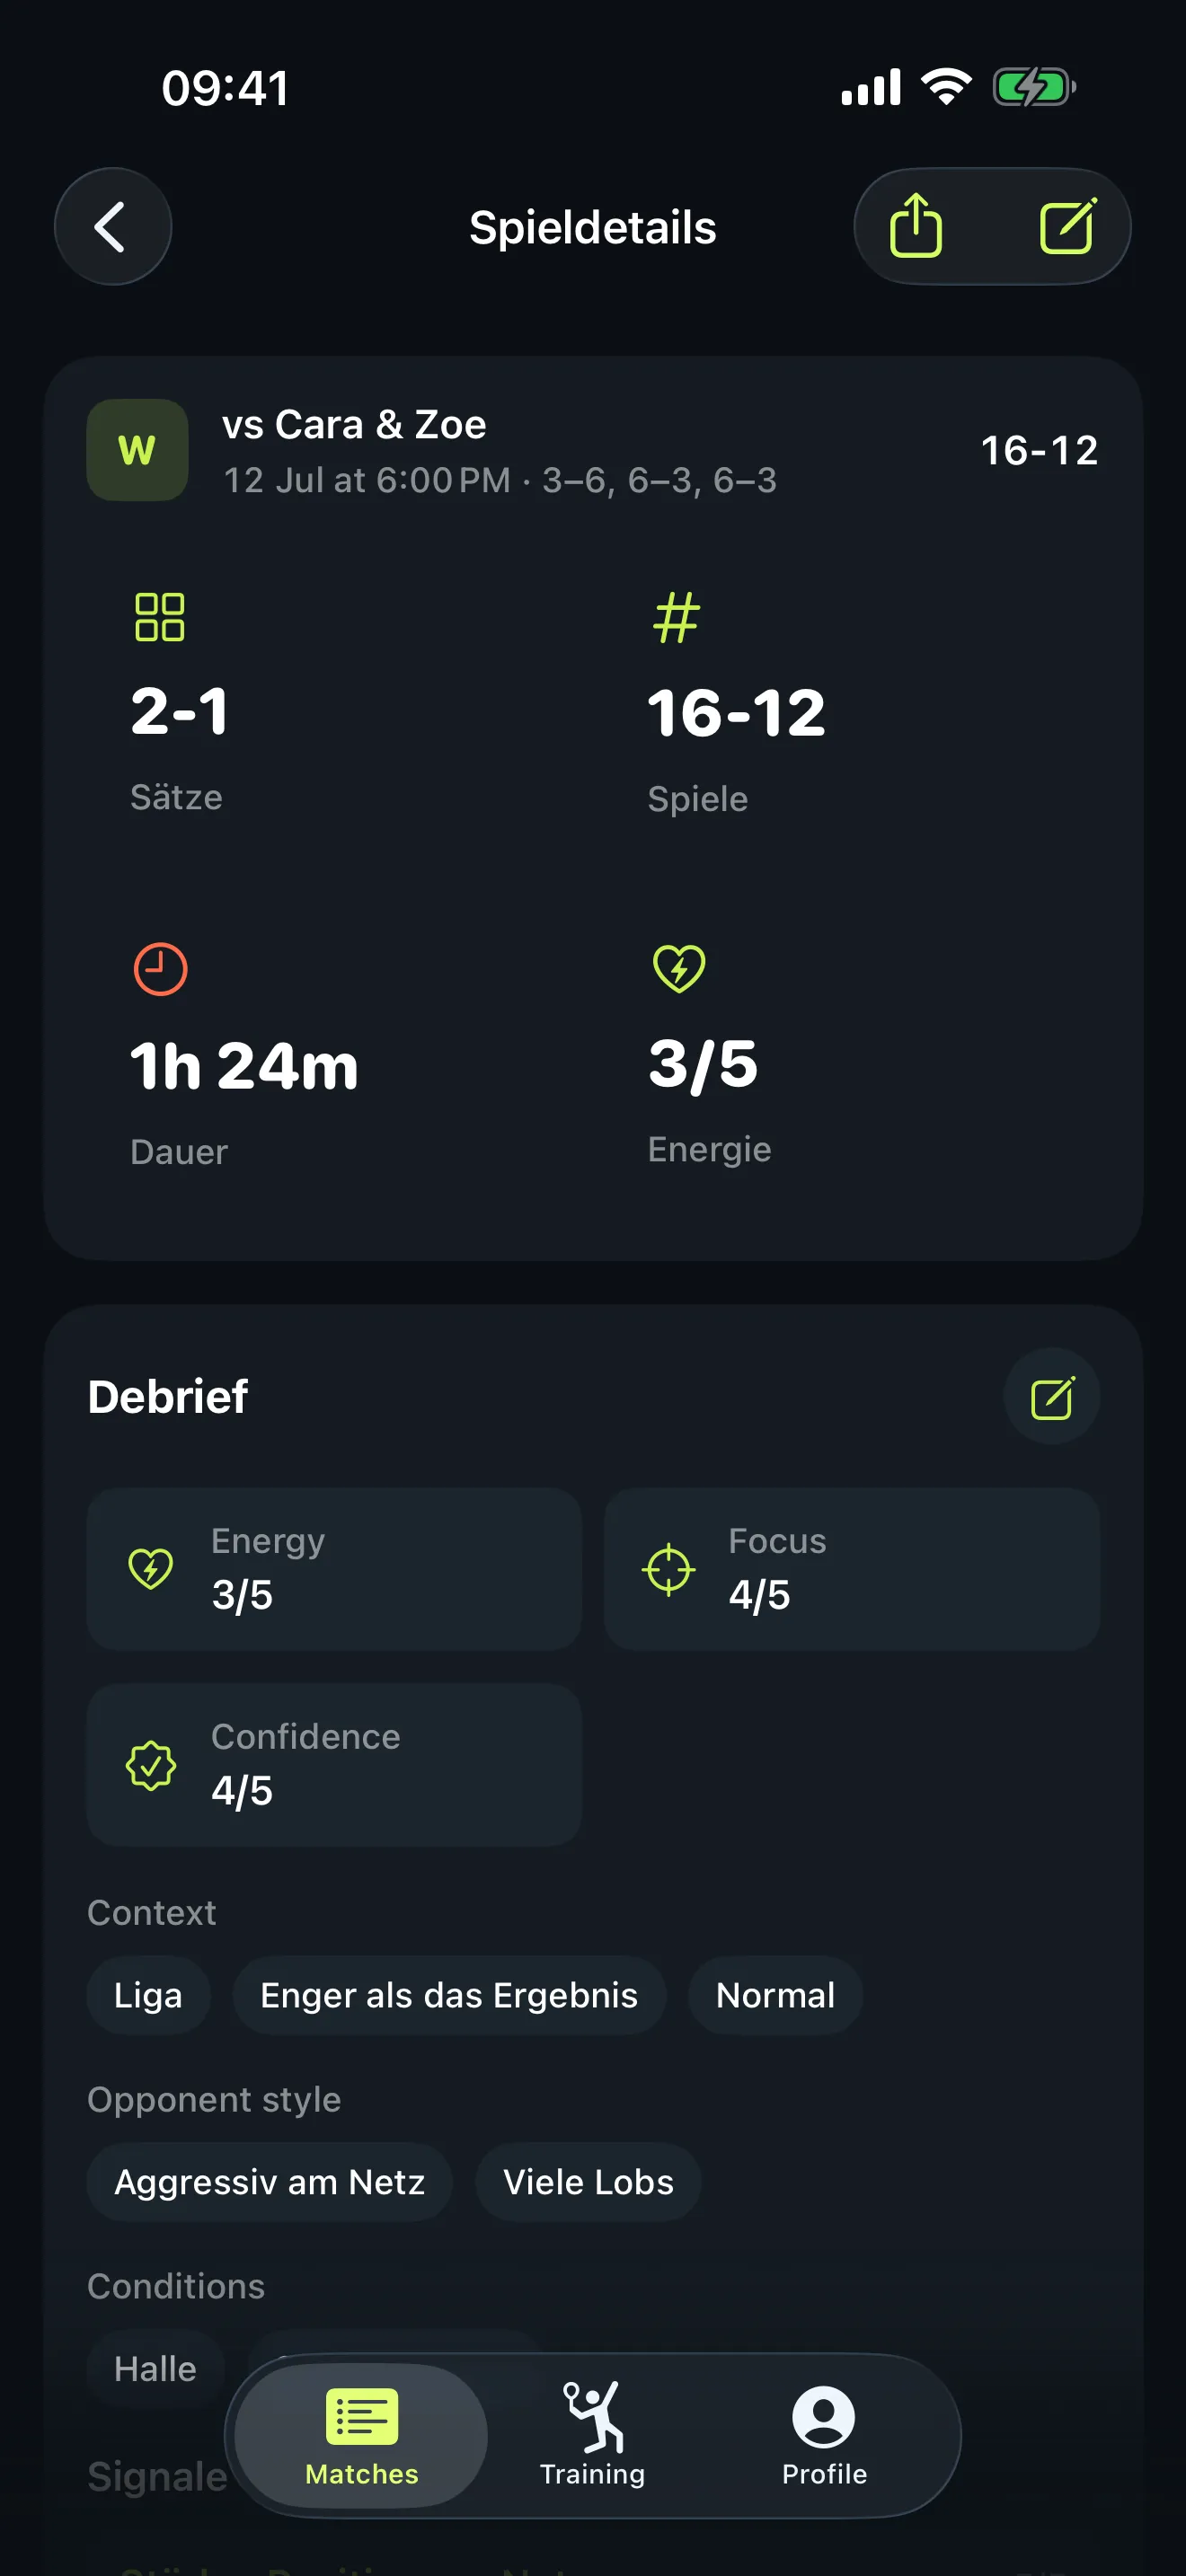
Task: Tap the Sätze grid icon
Action: click(160, 617)
